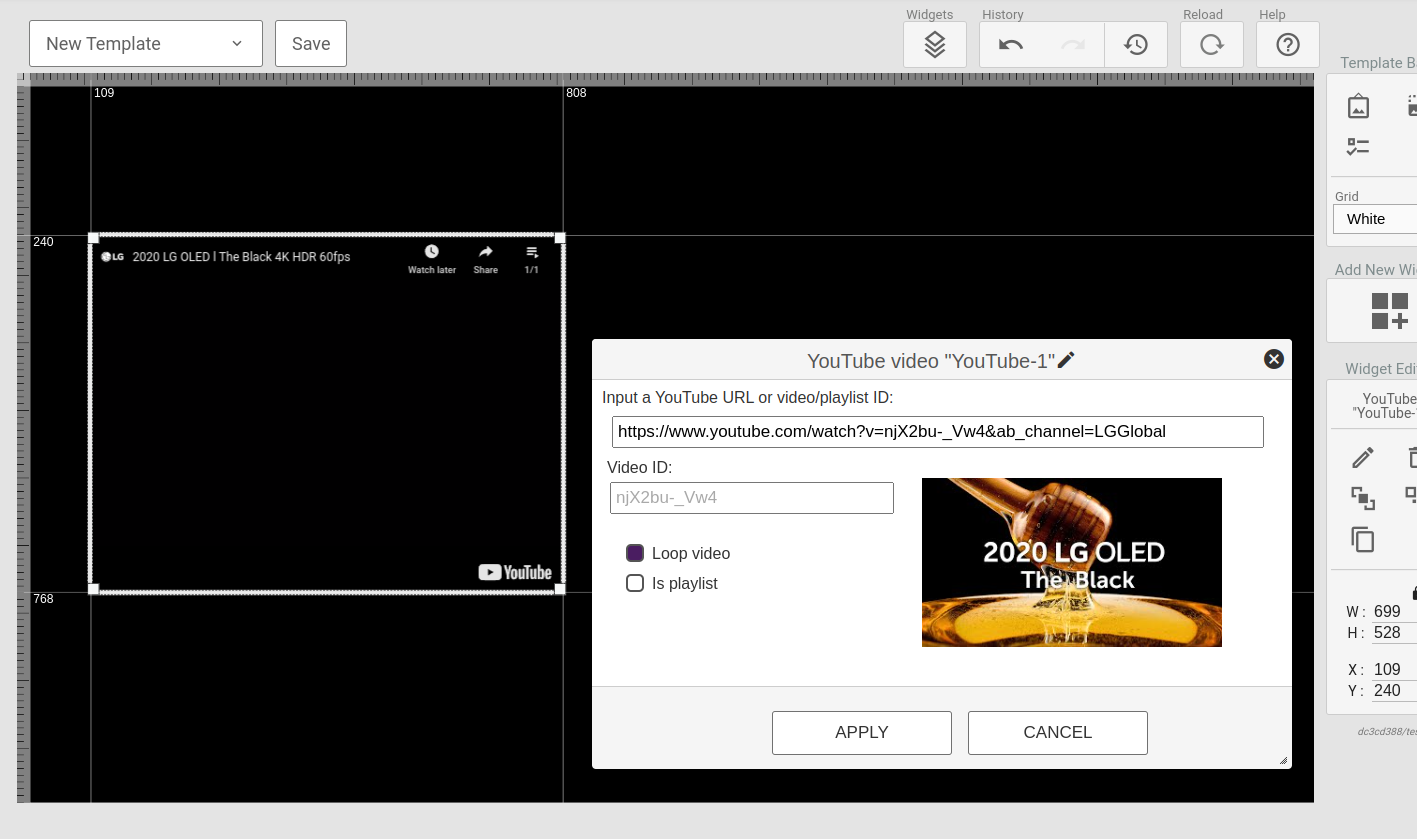Image resolution: width=1417 pixels, height=839 pixels.
Task: Open the Widgets panel
Action: point(934,44)
